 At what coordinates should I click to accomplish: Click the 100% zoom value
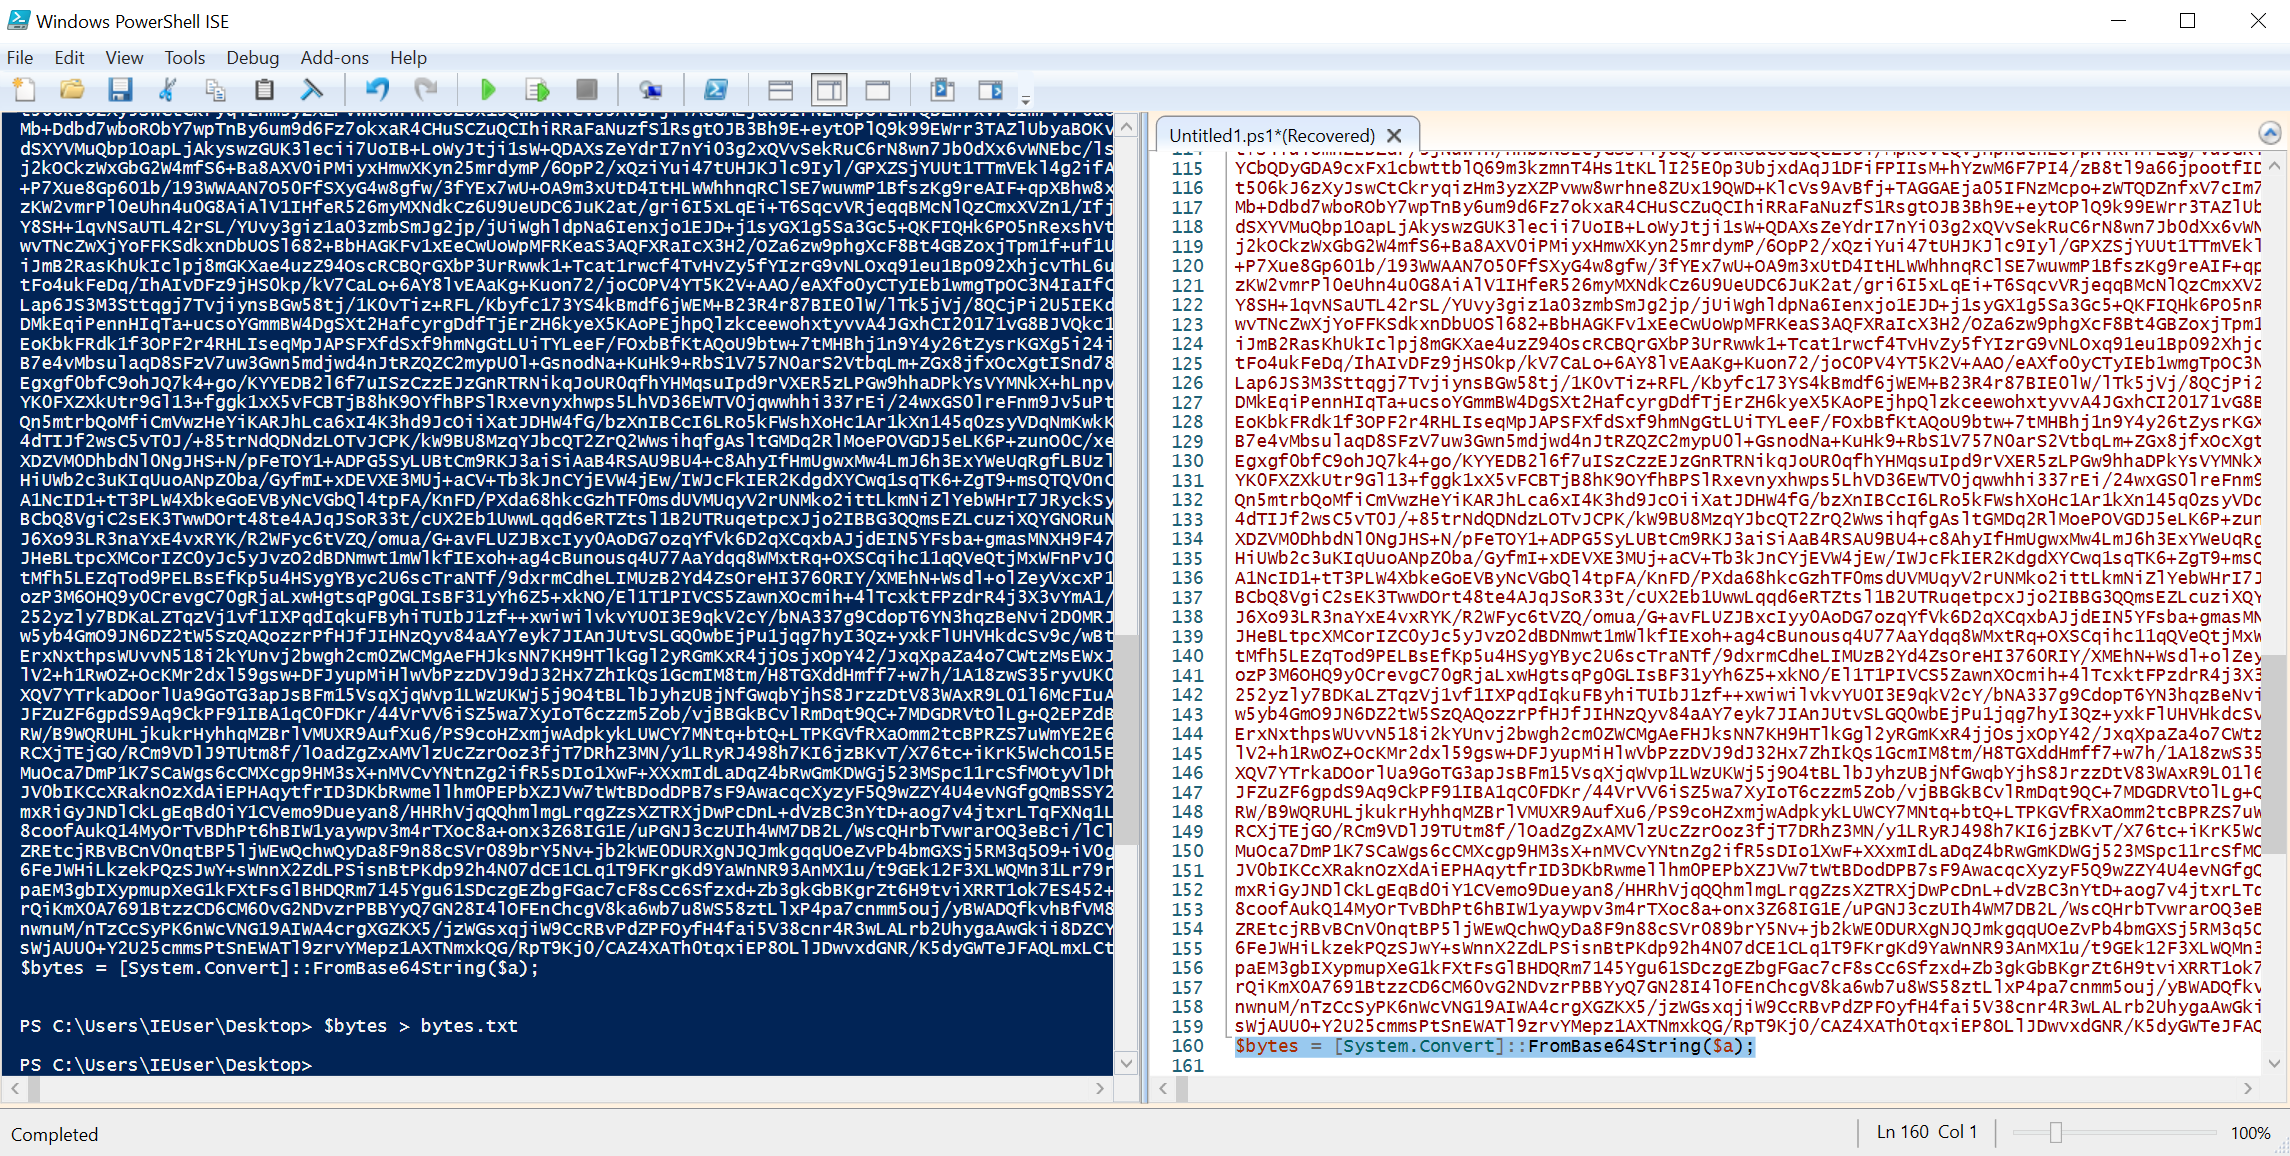pos(2250,1132)
